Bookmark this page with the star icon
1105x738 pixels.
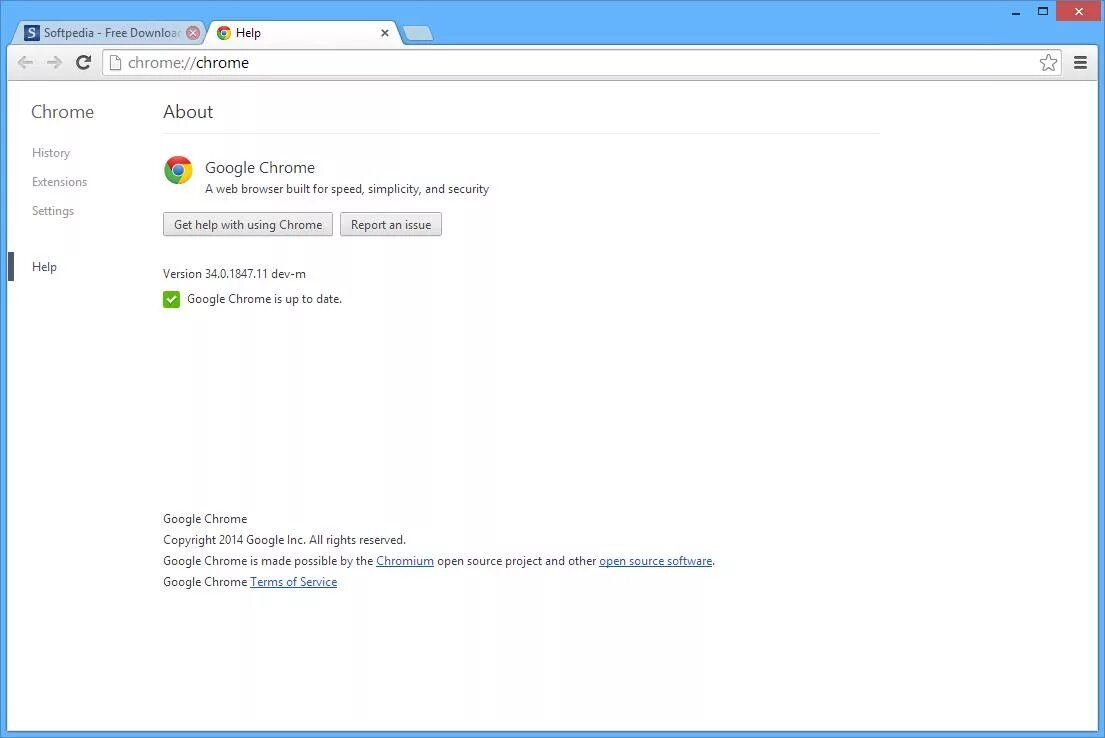1048,63
